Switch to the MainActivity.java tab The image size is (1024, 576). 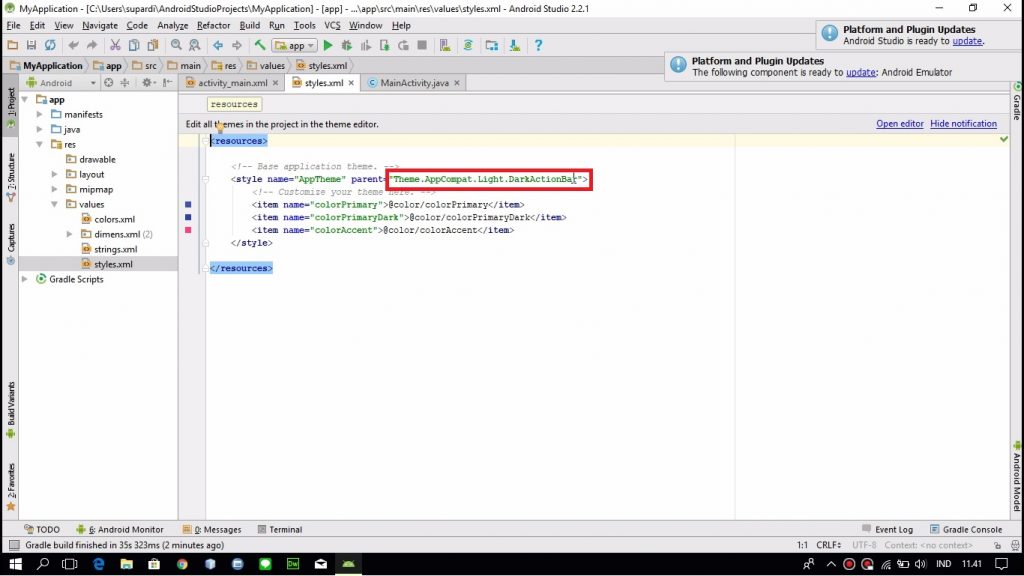pos(414,83)
